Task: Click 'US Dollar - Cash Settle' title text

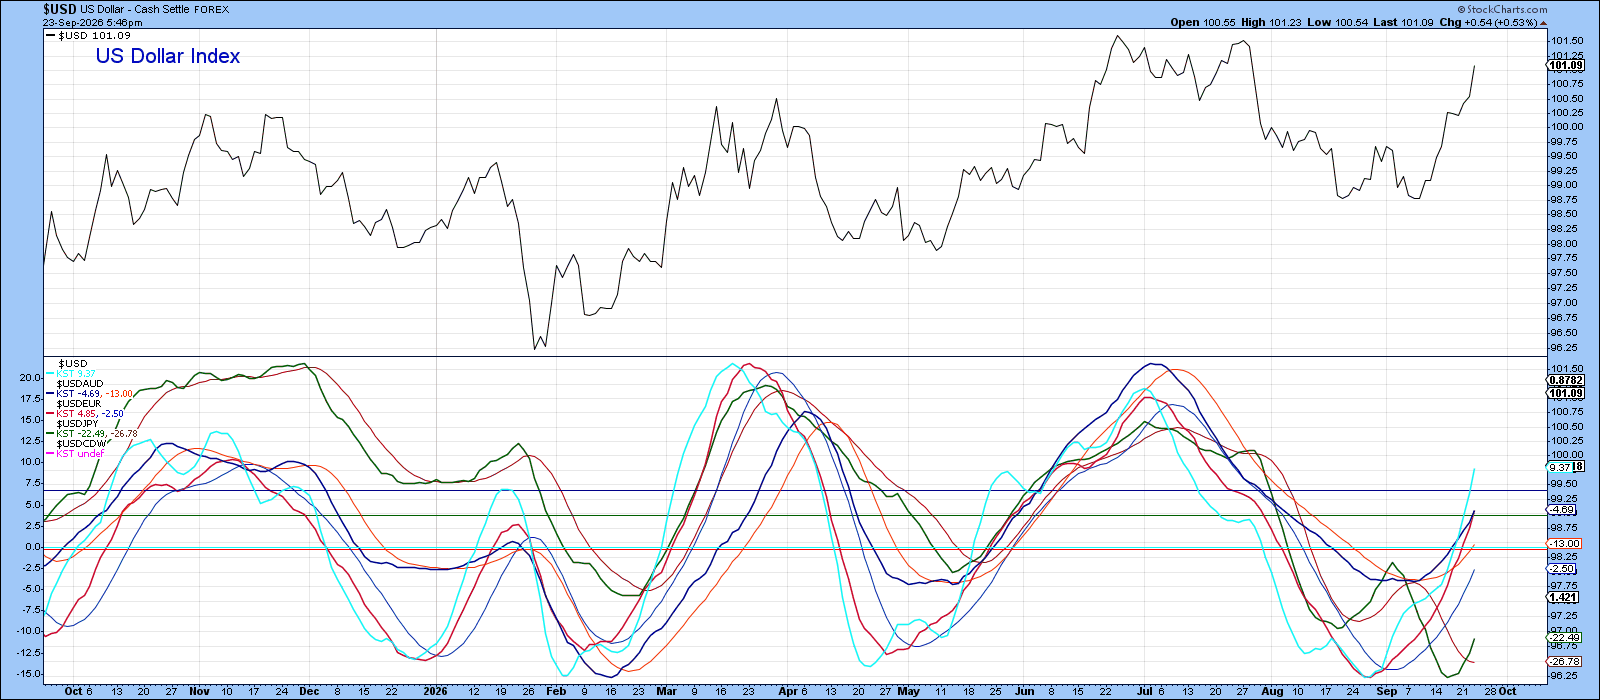Action: coord(133,10)
